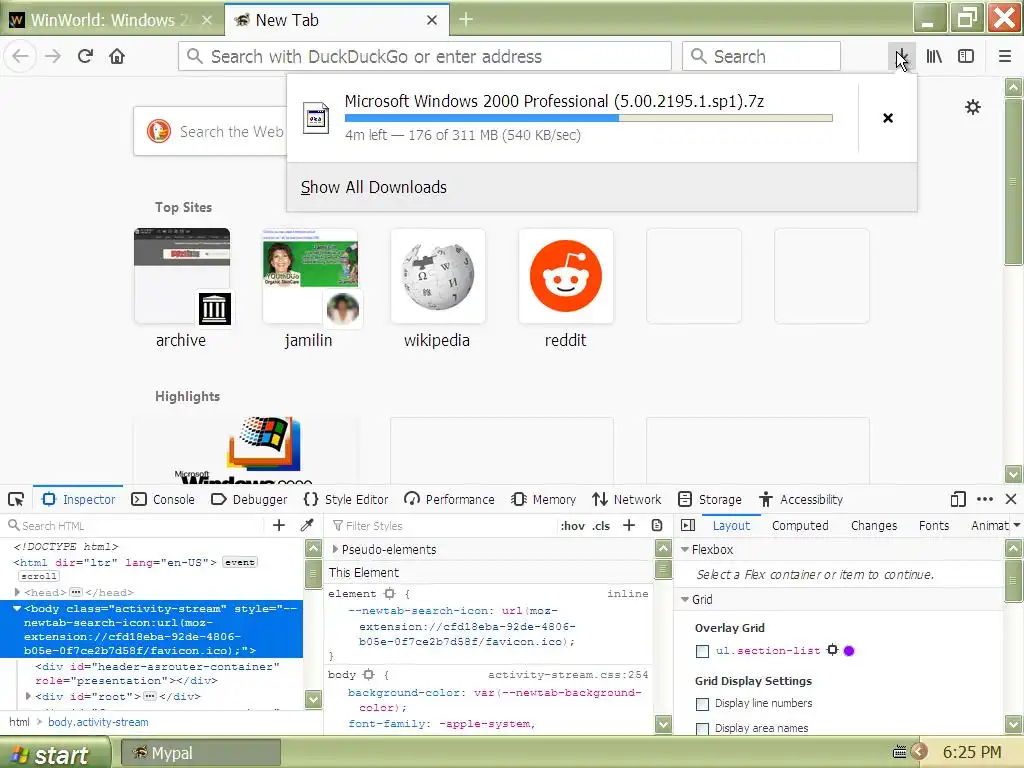Image resolution: width=1024 pixels, height=768 pixels.
Task: Toggle responsive design mode icon
Action: point(958,500)
